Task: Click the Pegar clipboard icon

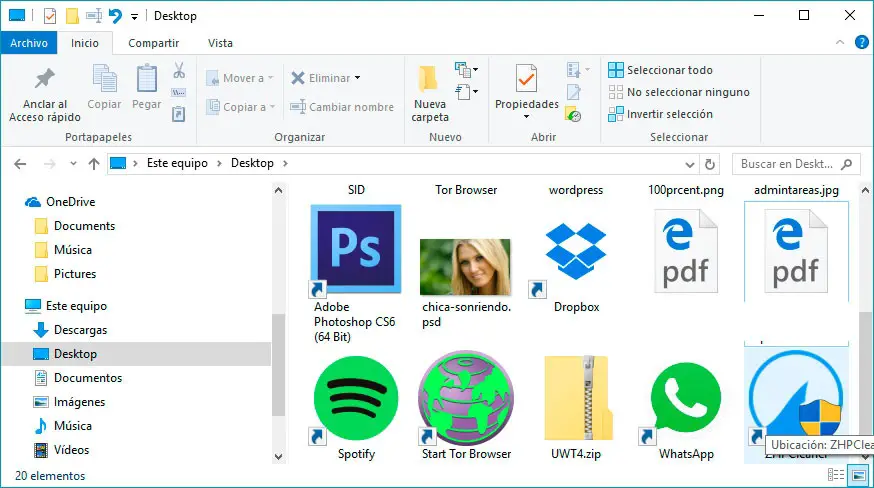Action: 147,78
